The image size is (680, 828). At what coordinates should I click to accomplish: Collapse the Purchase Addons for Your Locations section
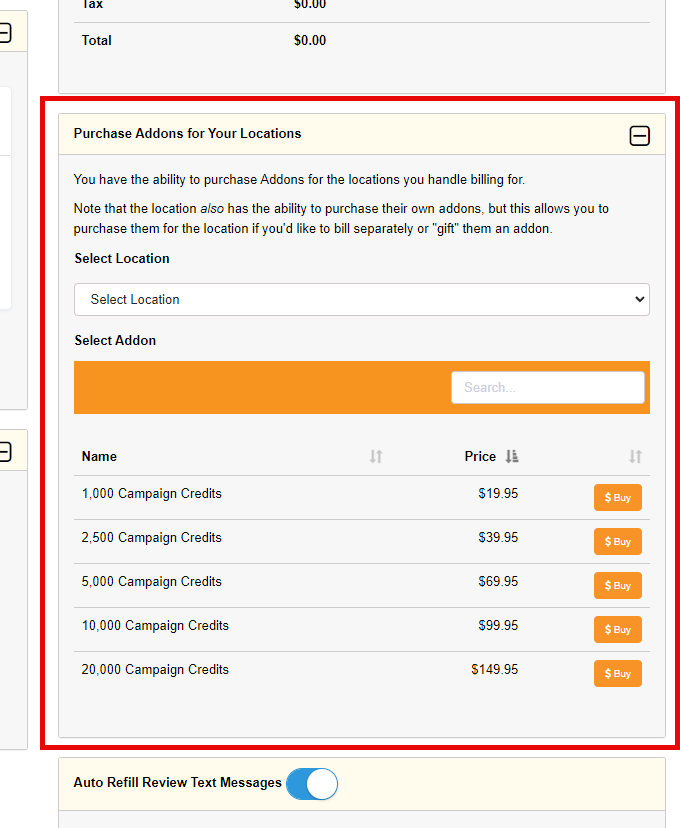tap(639, 135)
